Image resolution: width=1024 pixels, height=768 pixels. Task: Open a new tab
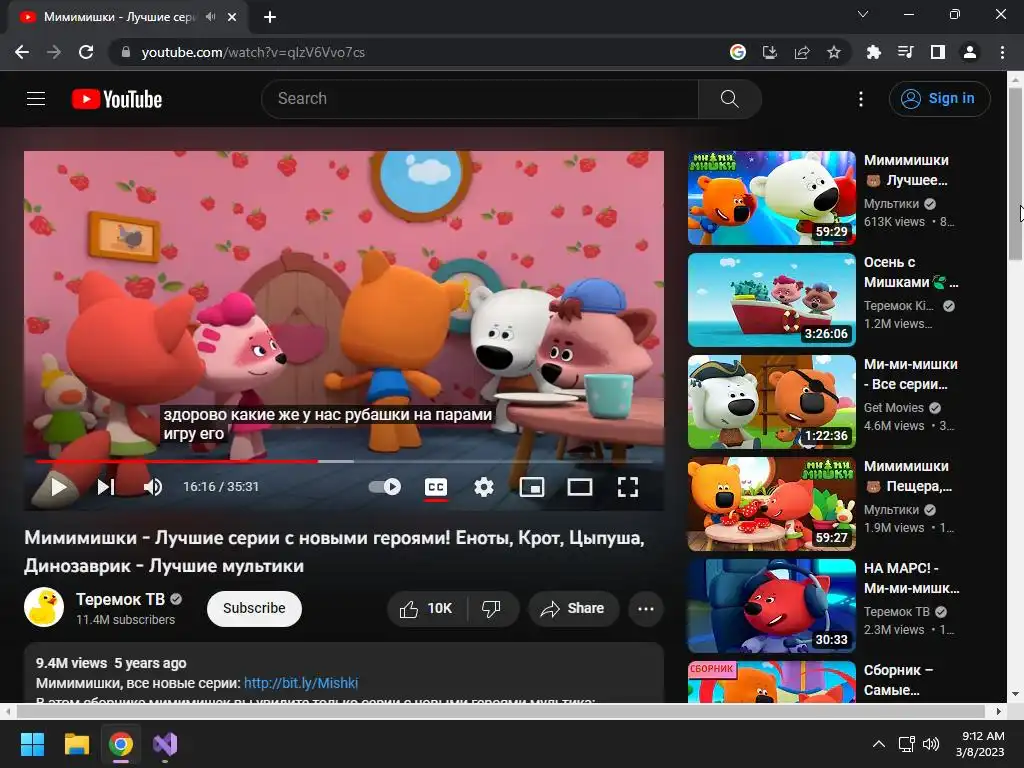[270, 17]
